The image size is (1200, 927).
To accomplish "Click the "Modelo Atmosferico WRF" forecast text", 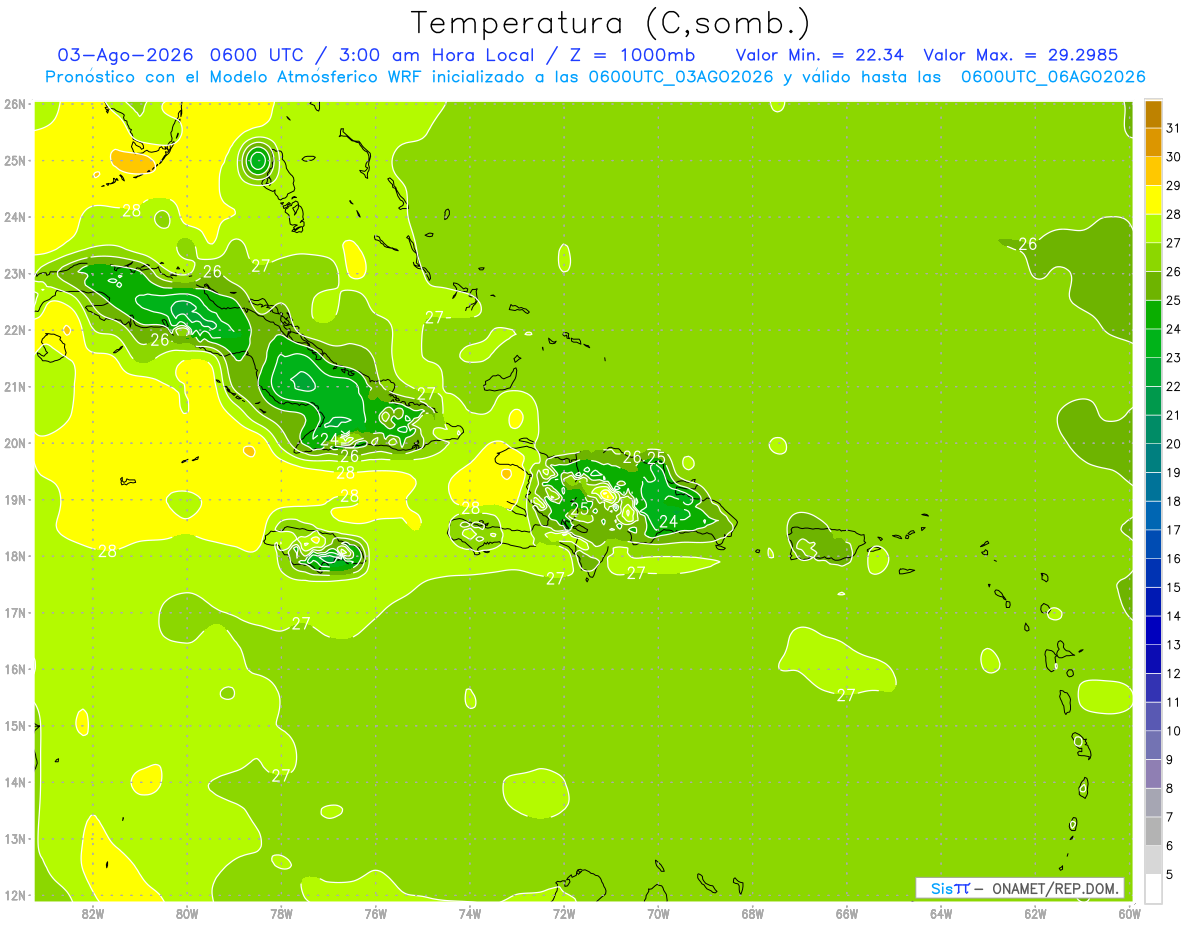I will [314, 76].
